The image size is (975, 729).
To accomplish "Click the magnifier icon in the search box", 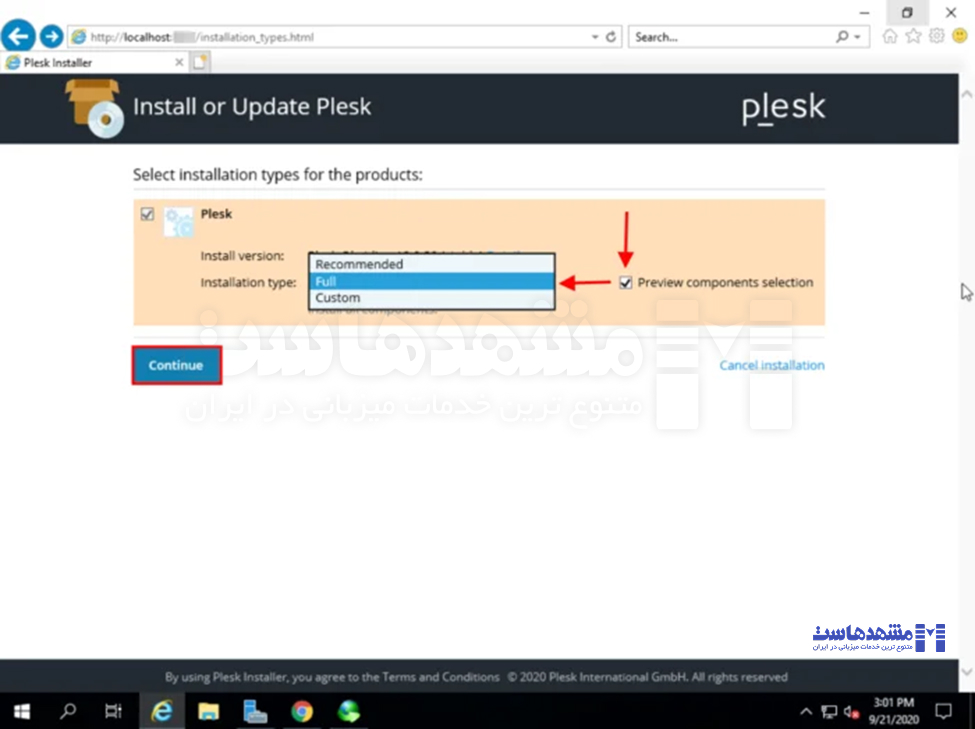I will click(842, 37).
